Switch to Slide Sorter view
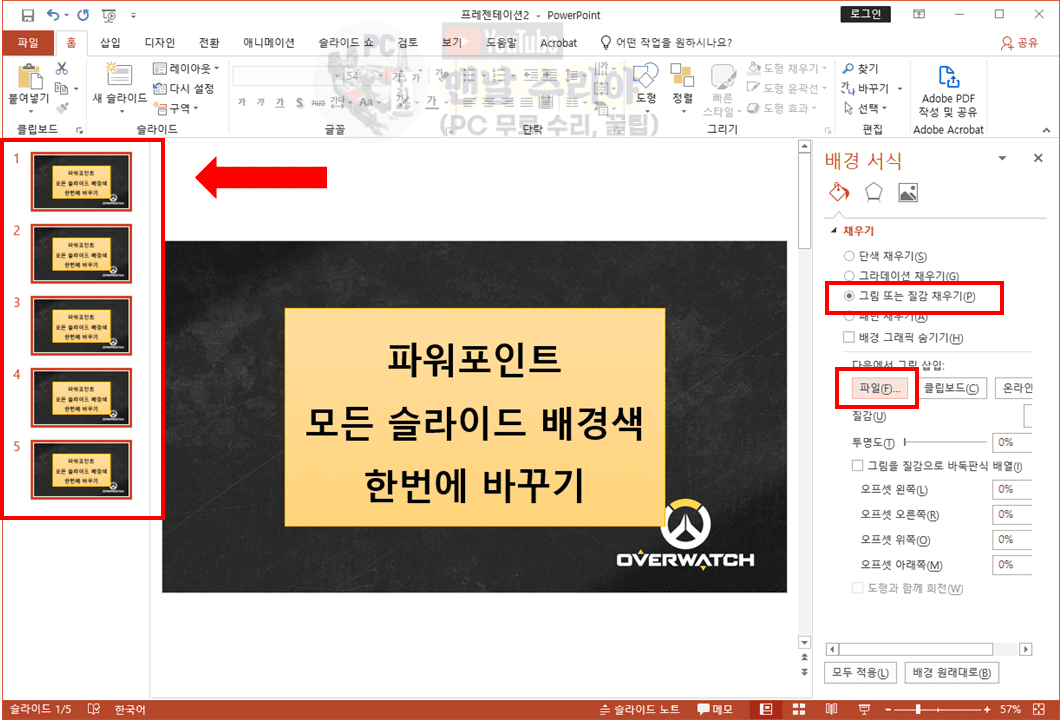Viewport: 1060px width, 720px height. (x=798, y=709)
